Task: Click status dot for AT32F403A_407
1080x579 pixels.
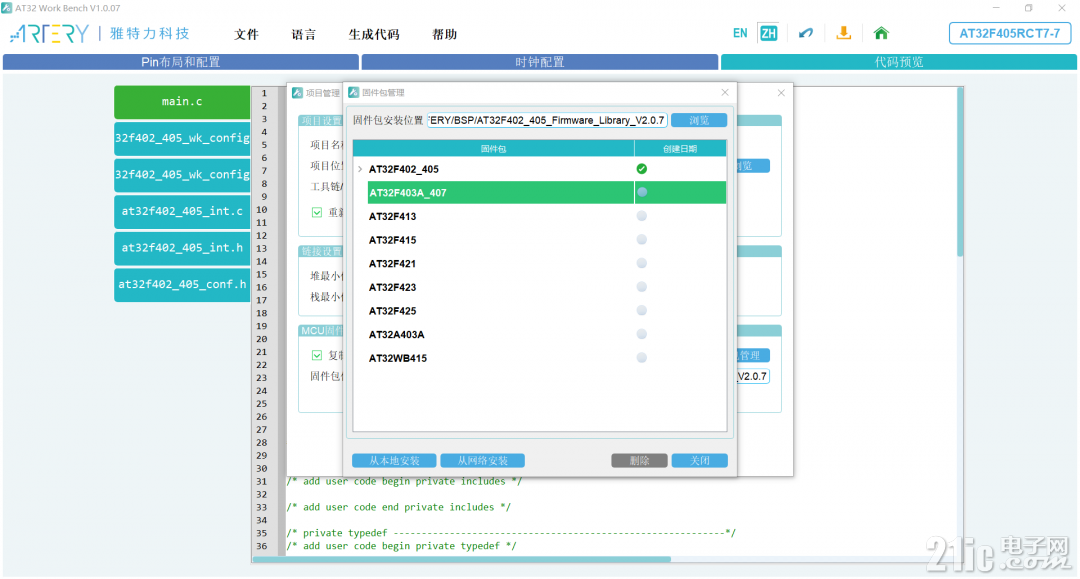Action: coord(642,192)
